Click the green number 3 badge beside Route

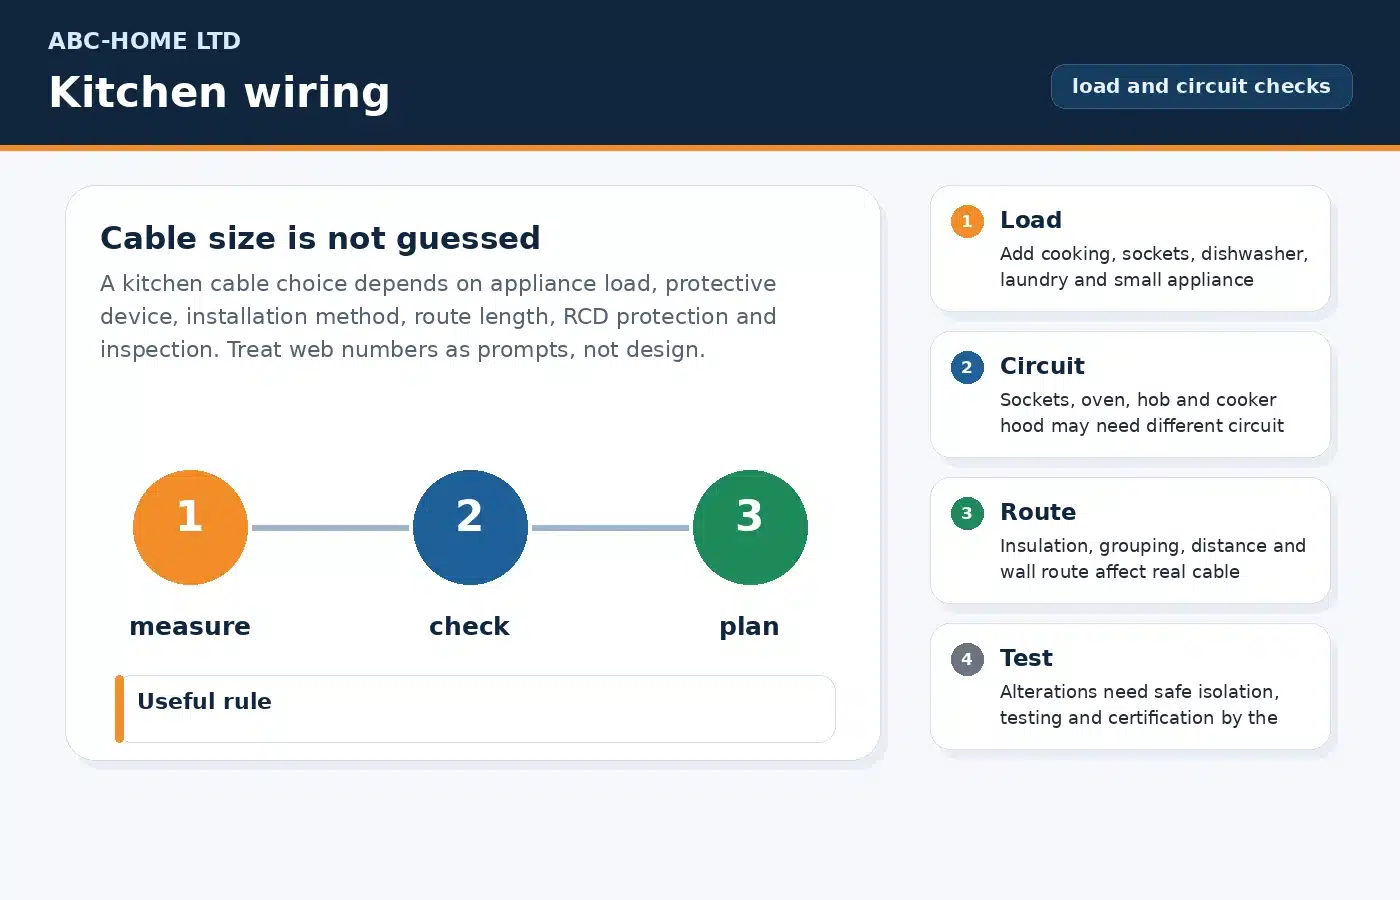(967, 513)
